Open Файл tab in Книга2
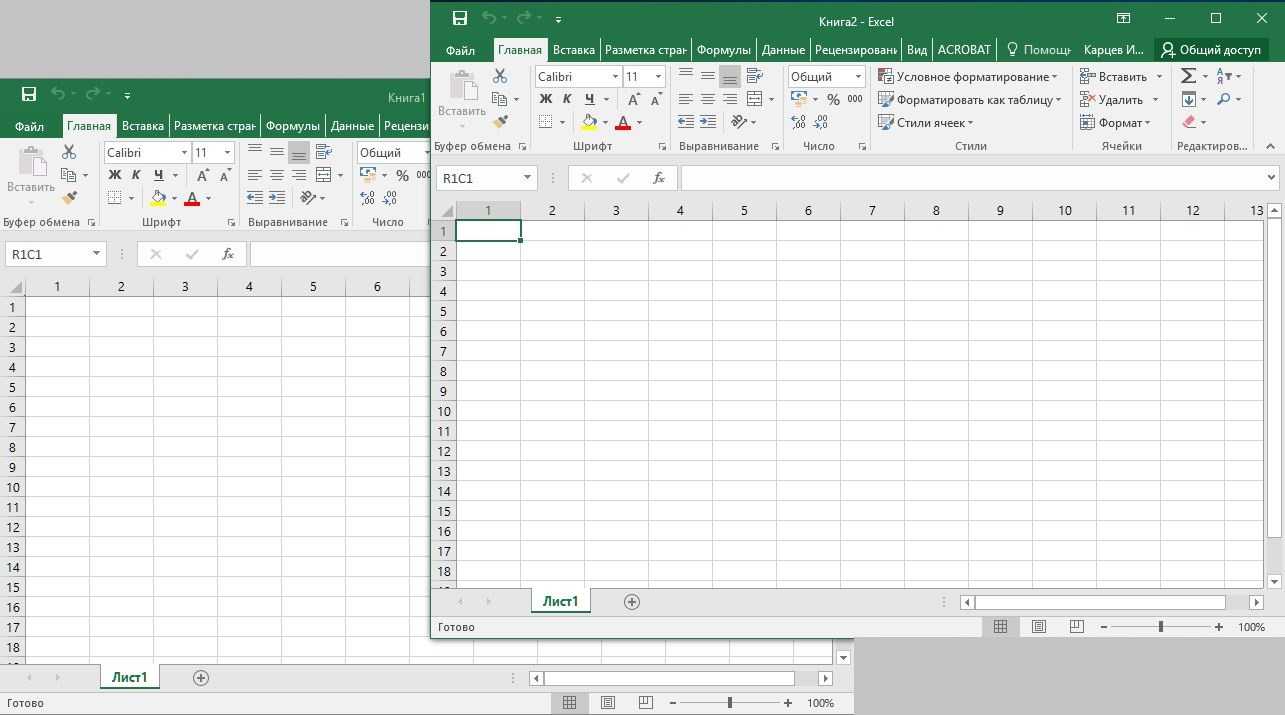This screenshot has width=1285, height=715. click(x=460, y=49)
